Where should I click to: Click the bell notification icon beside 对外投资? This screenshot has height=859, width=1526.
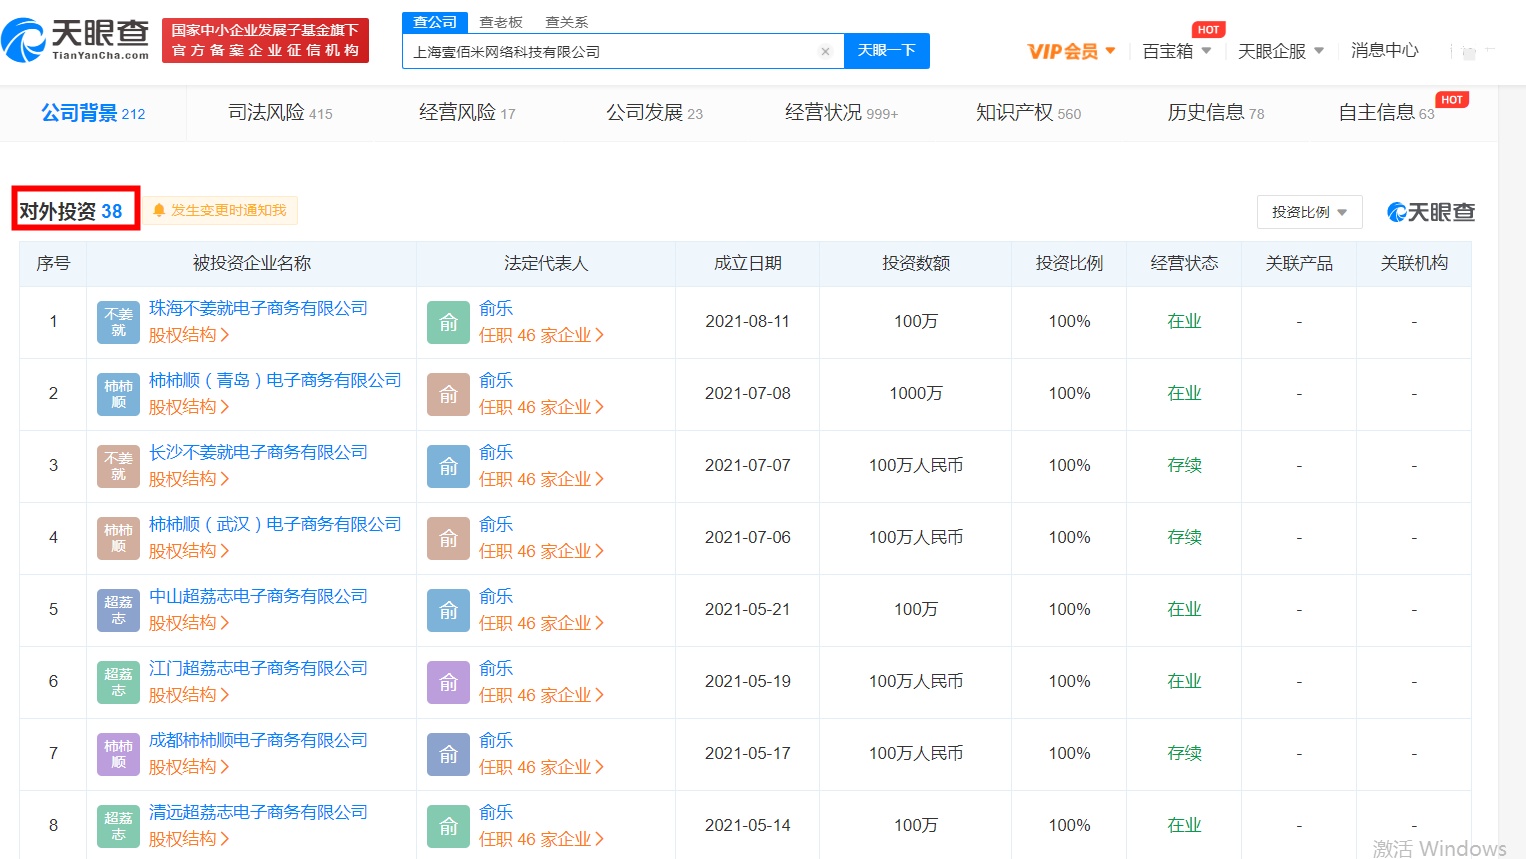click(x=159, y=210)
